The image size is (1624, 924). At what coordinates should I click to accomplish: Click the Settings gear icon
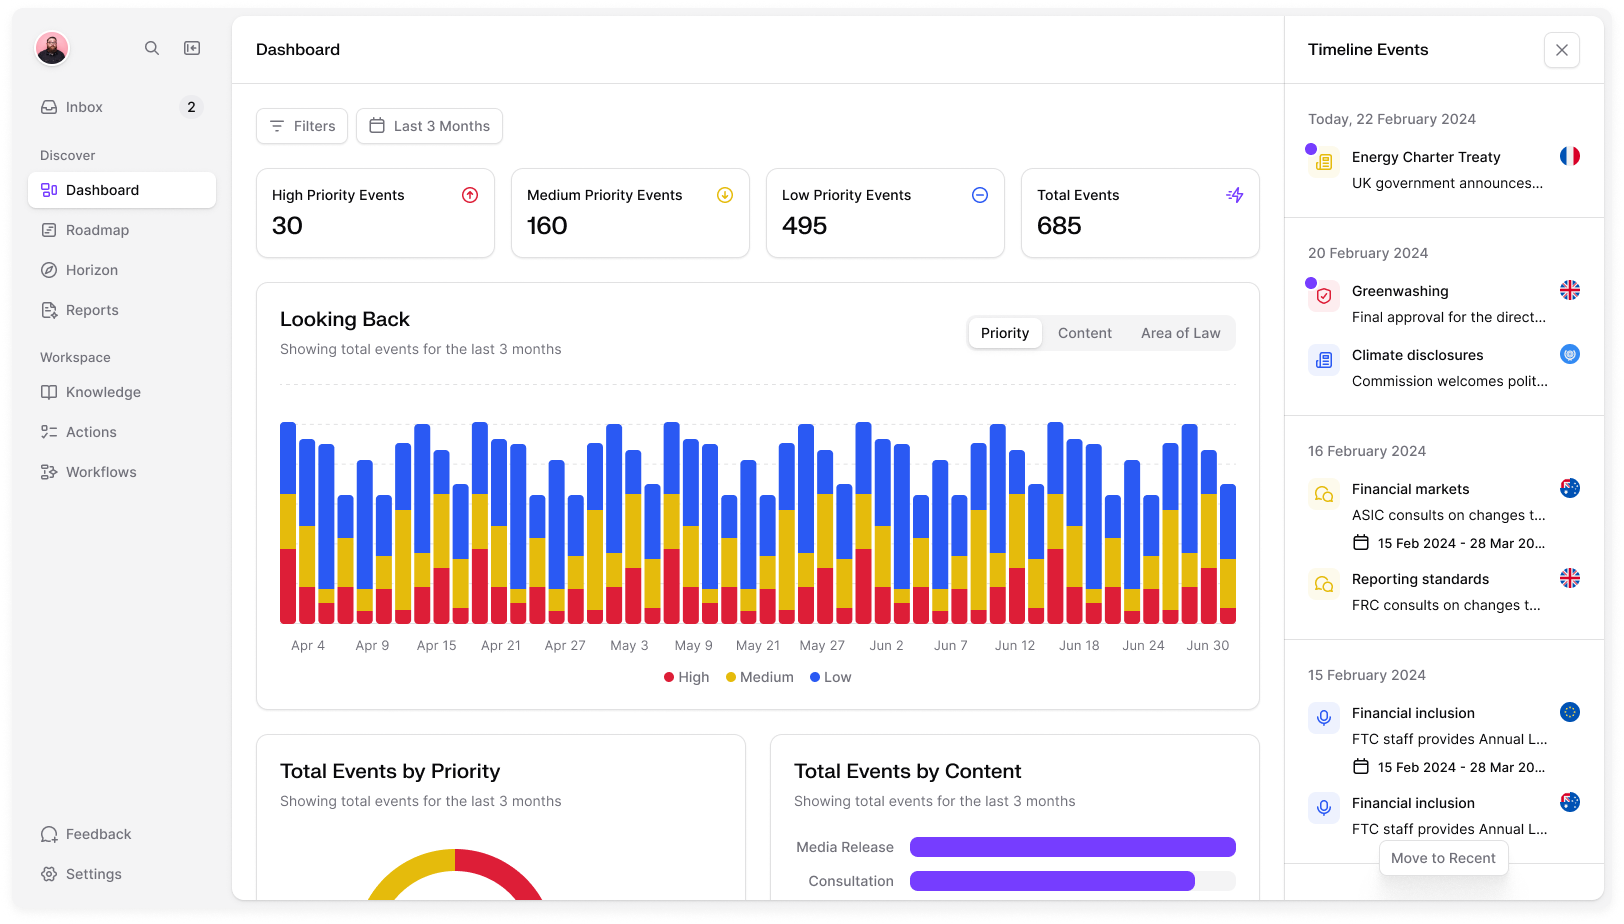click(49, 874)
